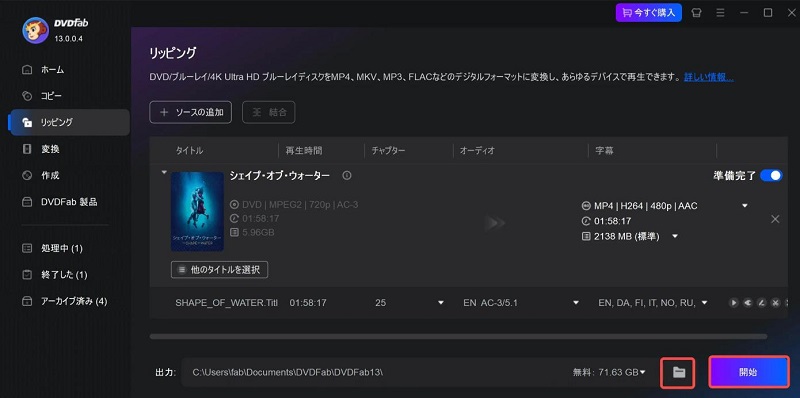This screenshot has height=398, width=800.
Task: Delete title row with small X icon
Action: pos(776,303)
